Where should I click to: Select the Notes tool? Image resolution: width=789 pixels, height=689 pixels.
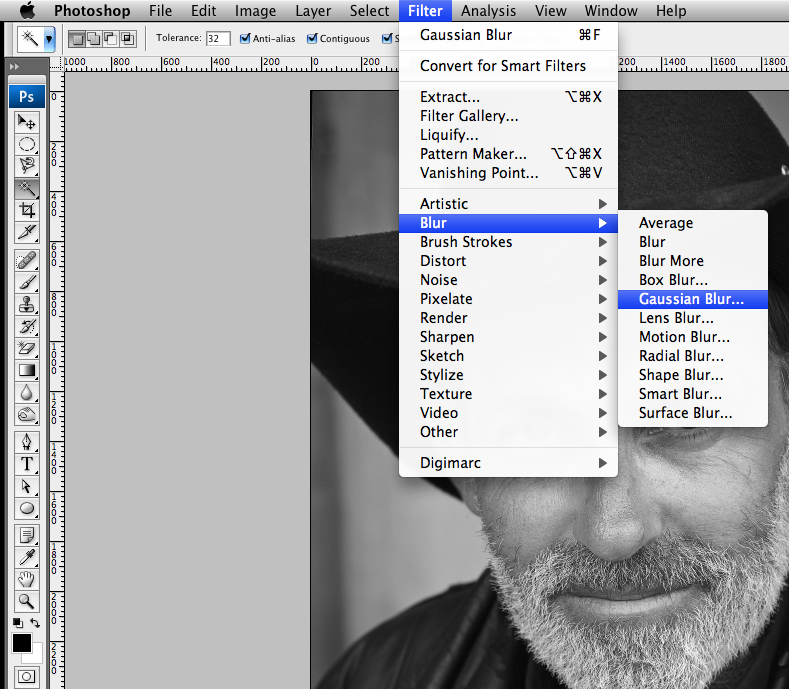point(26,535)
